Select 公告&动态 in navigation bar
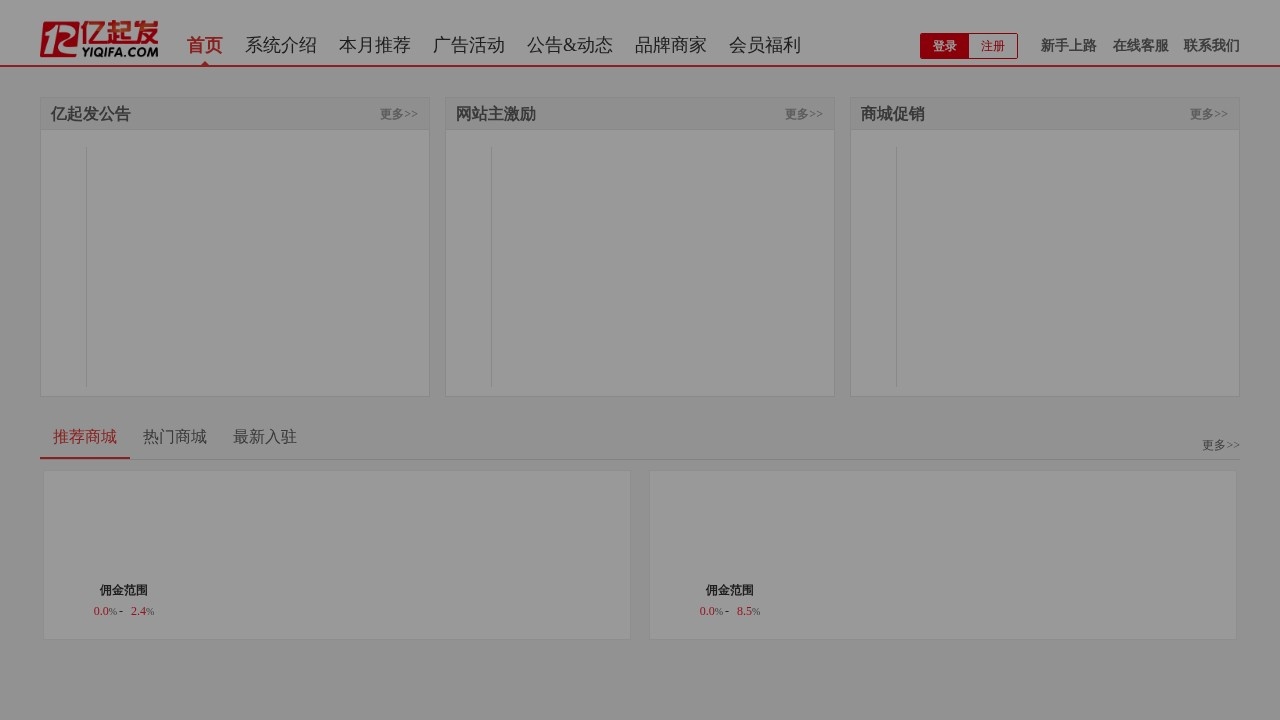Image resolution: width=1280 pixels, height=720 pixels. click(x=569, y=45)
